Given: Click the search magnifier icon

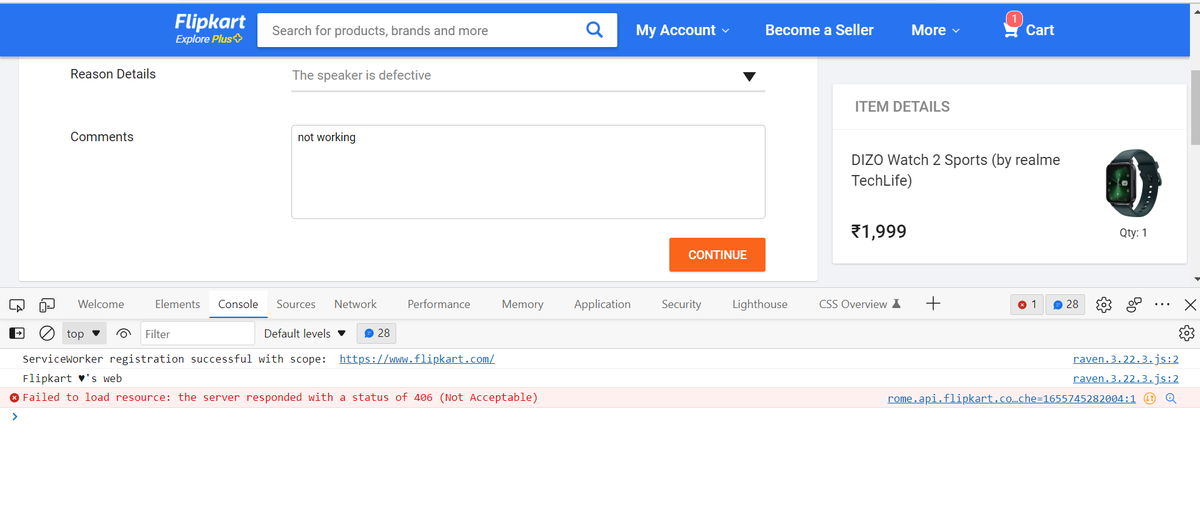Looking at the screenshot, I should [594, 30].
